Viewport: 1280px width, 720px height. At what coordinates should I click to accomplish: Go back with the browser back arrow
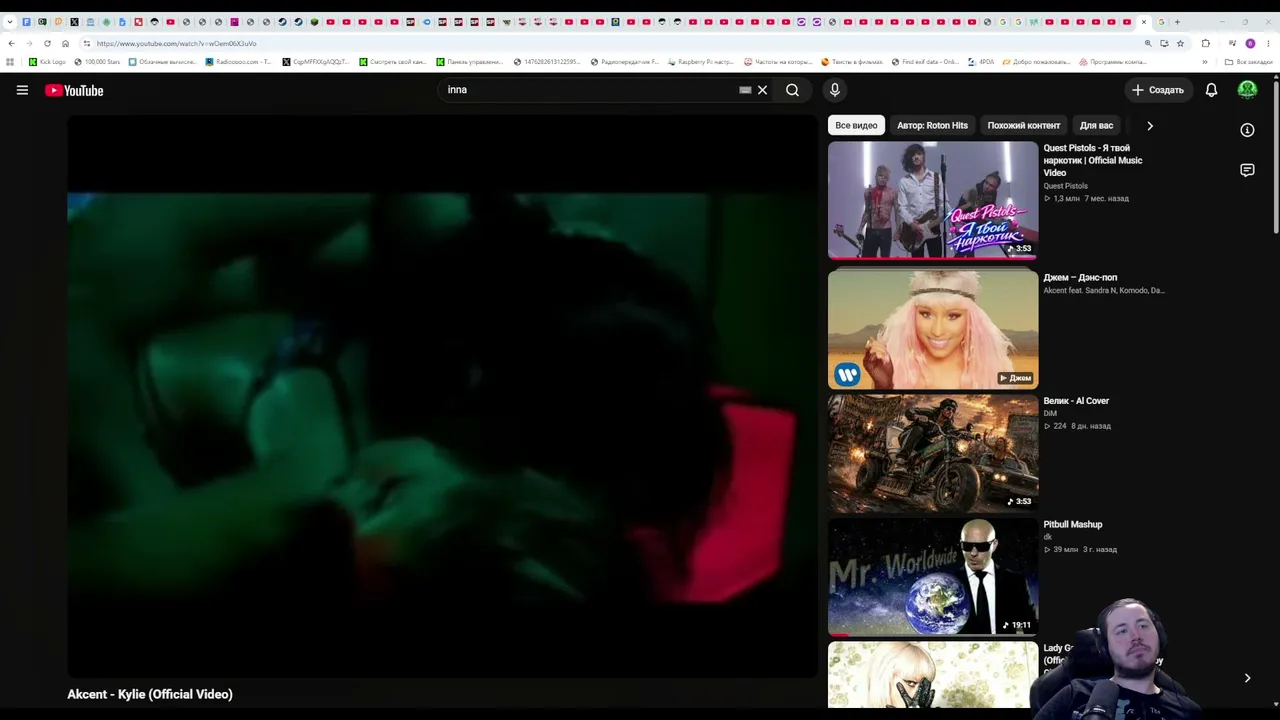coord(11,43)
